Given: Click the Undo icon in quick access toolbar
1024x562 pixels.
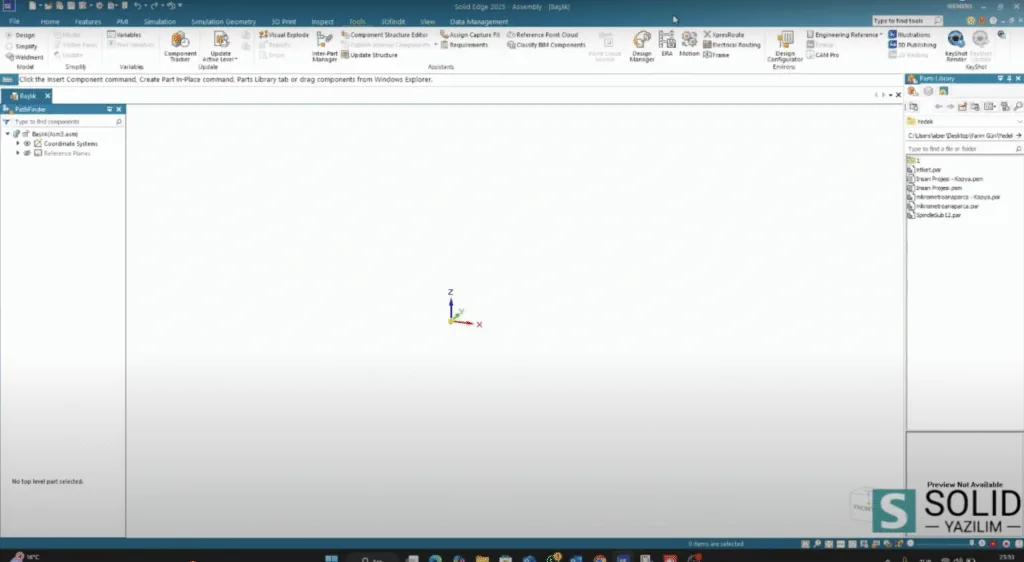Looking at the screenshot, I should tap(137, 6).
